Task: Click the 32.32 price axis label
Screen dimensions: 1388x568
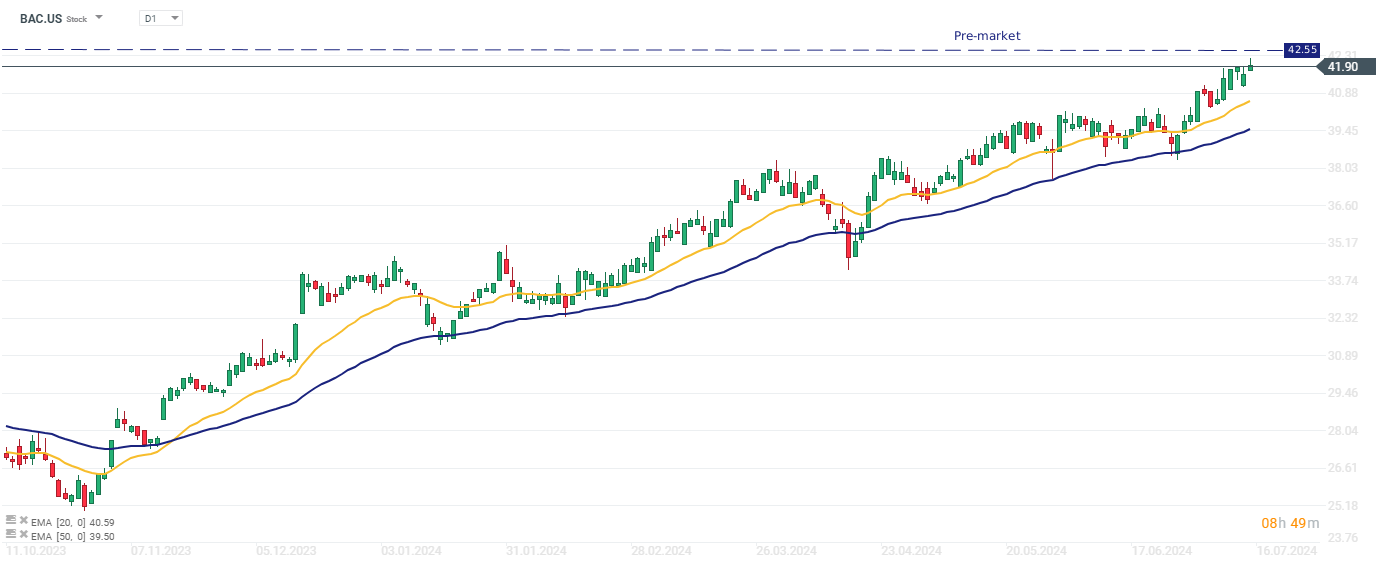Action: (1342, 318)
